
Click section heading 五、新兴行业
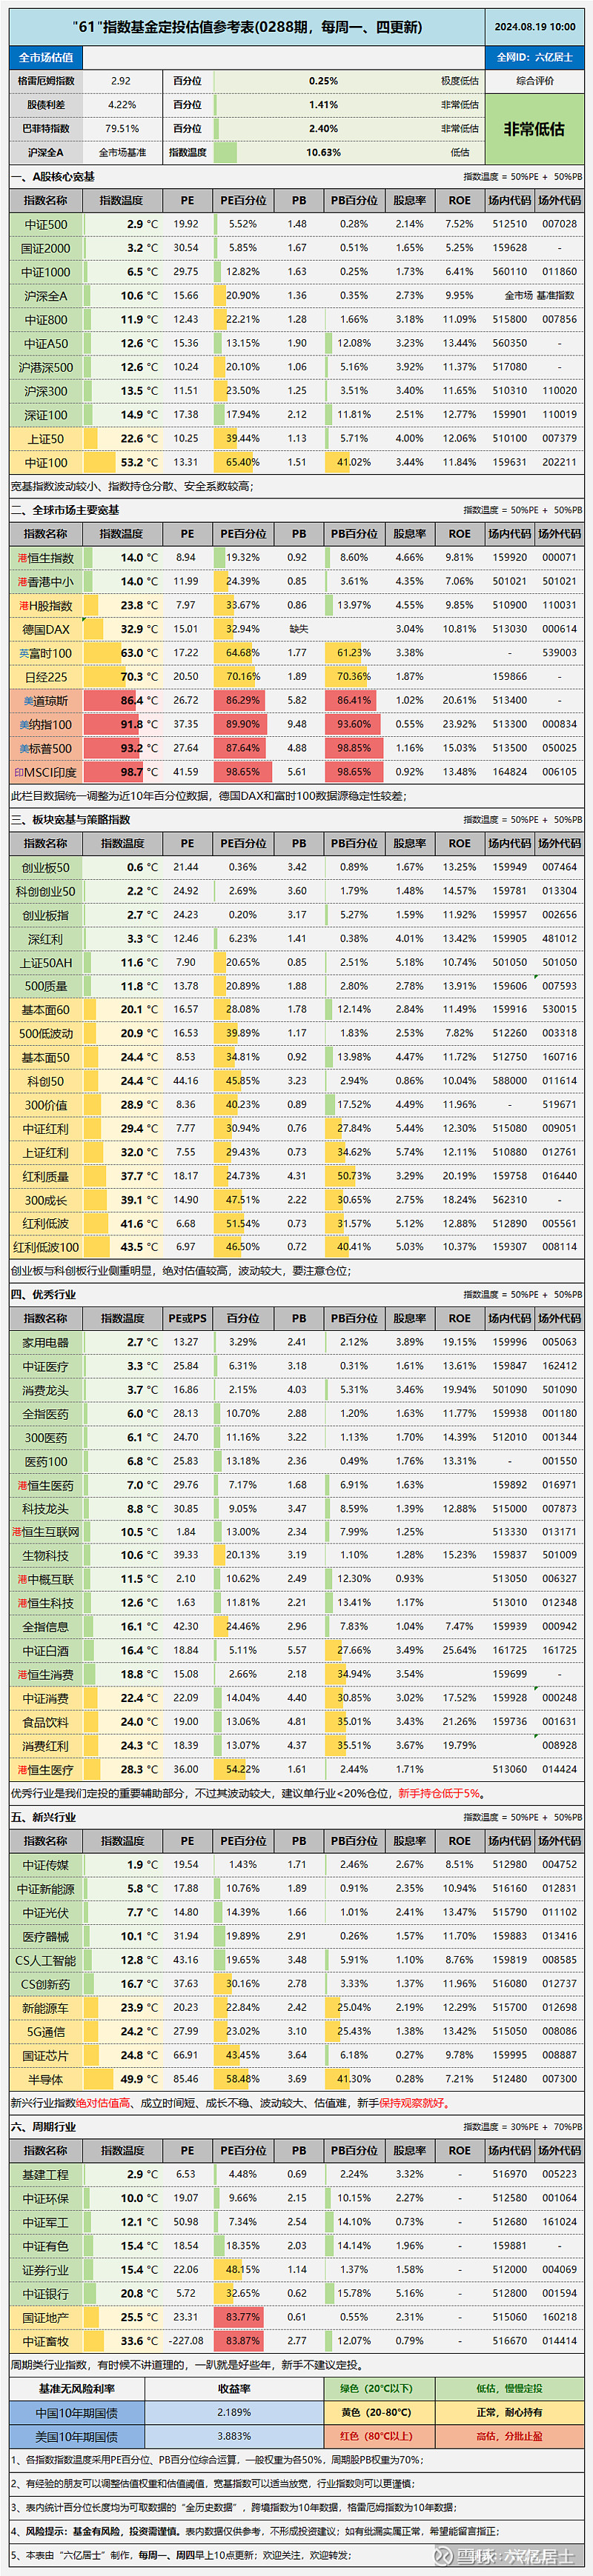click(43, 1817)
